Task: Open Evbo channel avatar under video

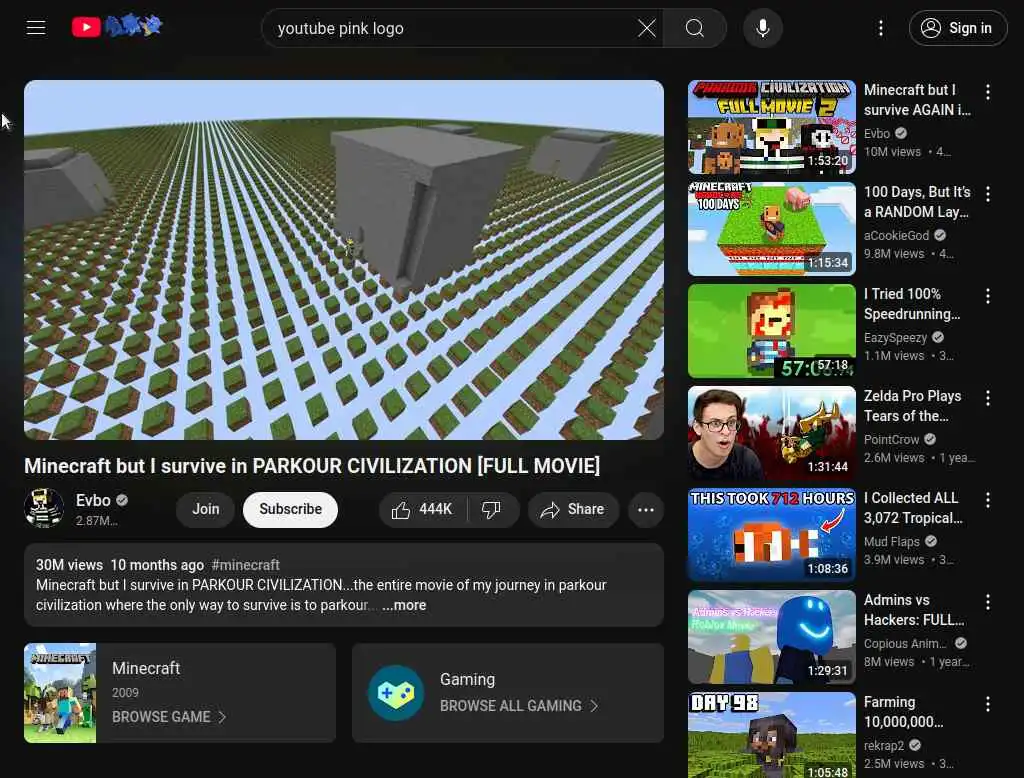Action: click(x=44, y=508)
